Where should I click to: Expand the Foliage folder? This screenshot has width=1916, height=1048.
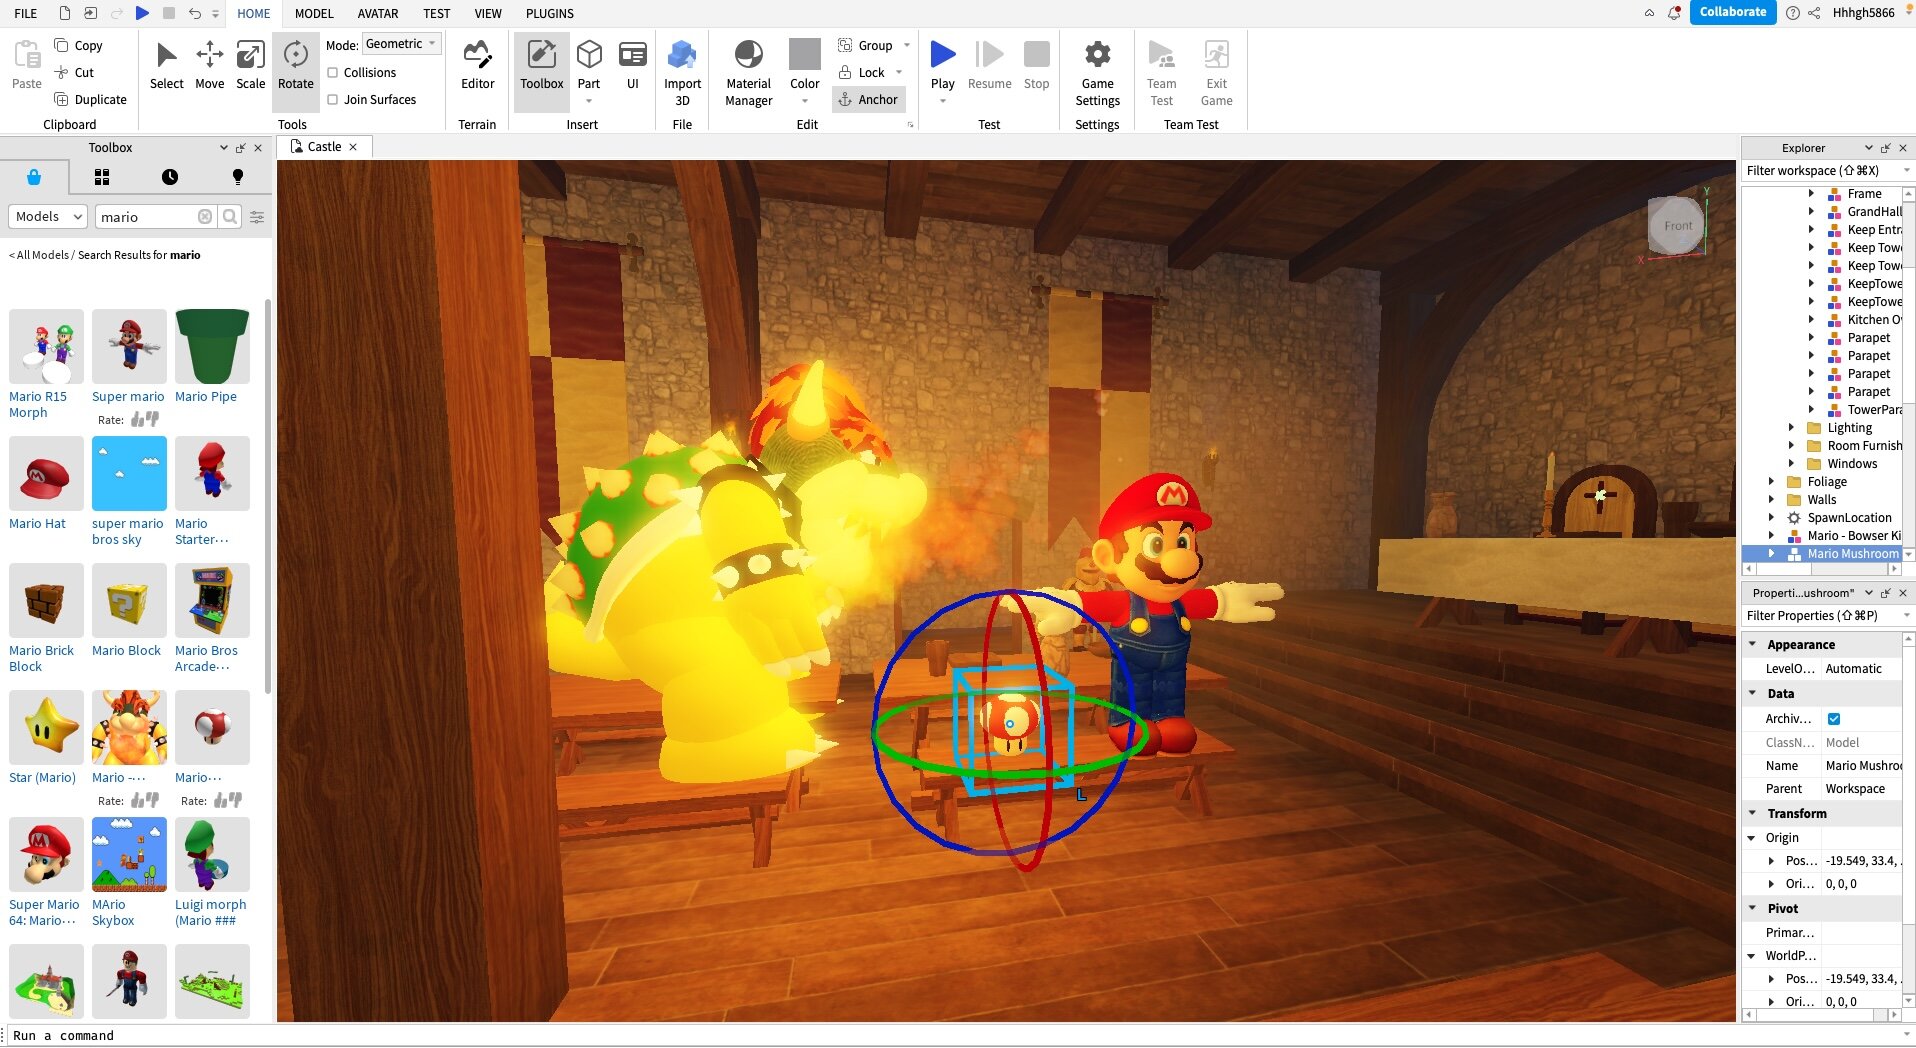(1771, 481)
